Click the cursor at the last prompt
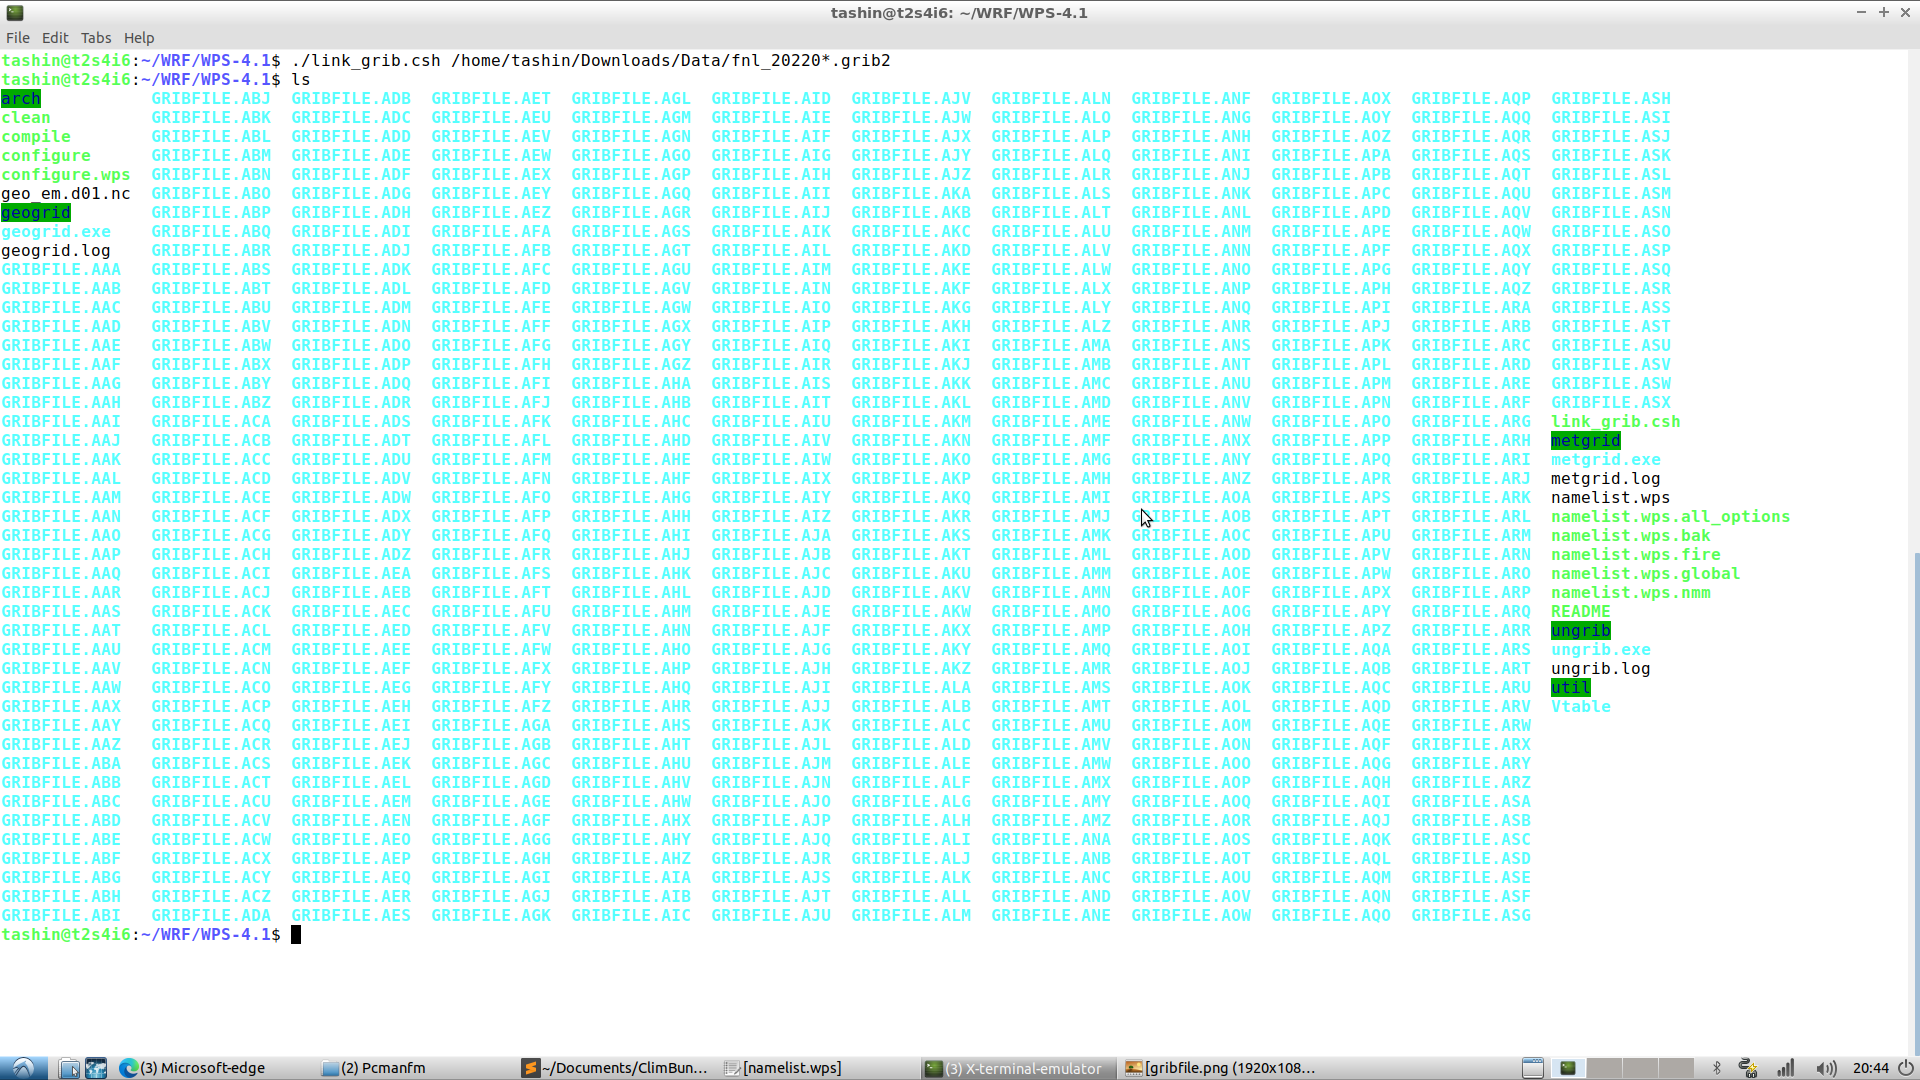 pos(296,934)
